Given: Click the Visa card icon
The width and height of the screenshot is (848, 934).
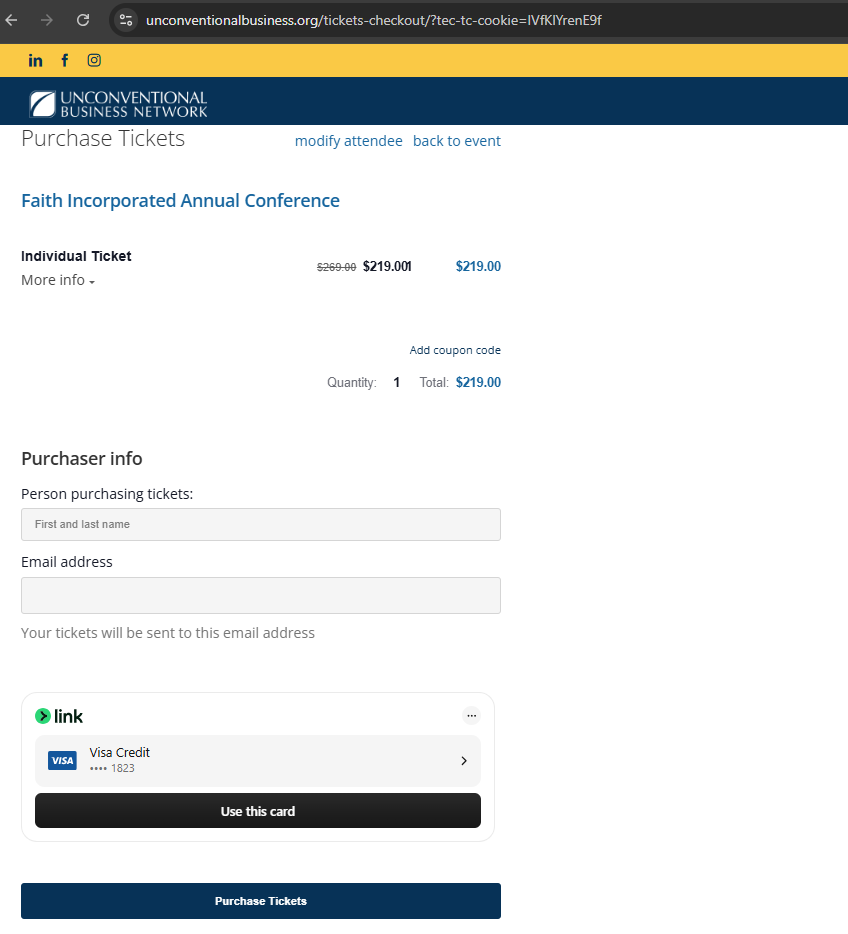Looking at the screenshot, I should click(62, 761).
